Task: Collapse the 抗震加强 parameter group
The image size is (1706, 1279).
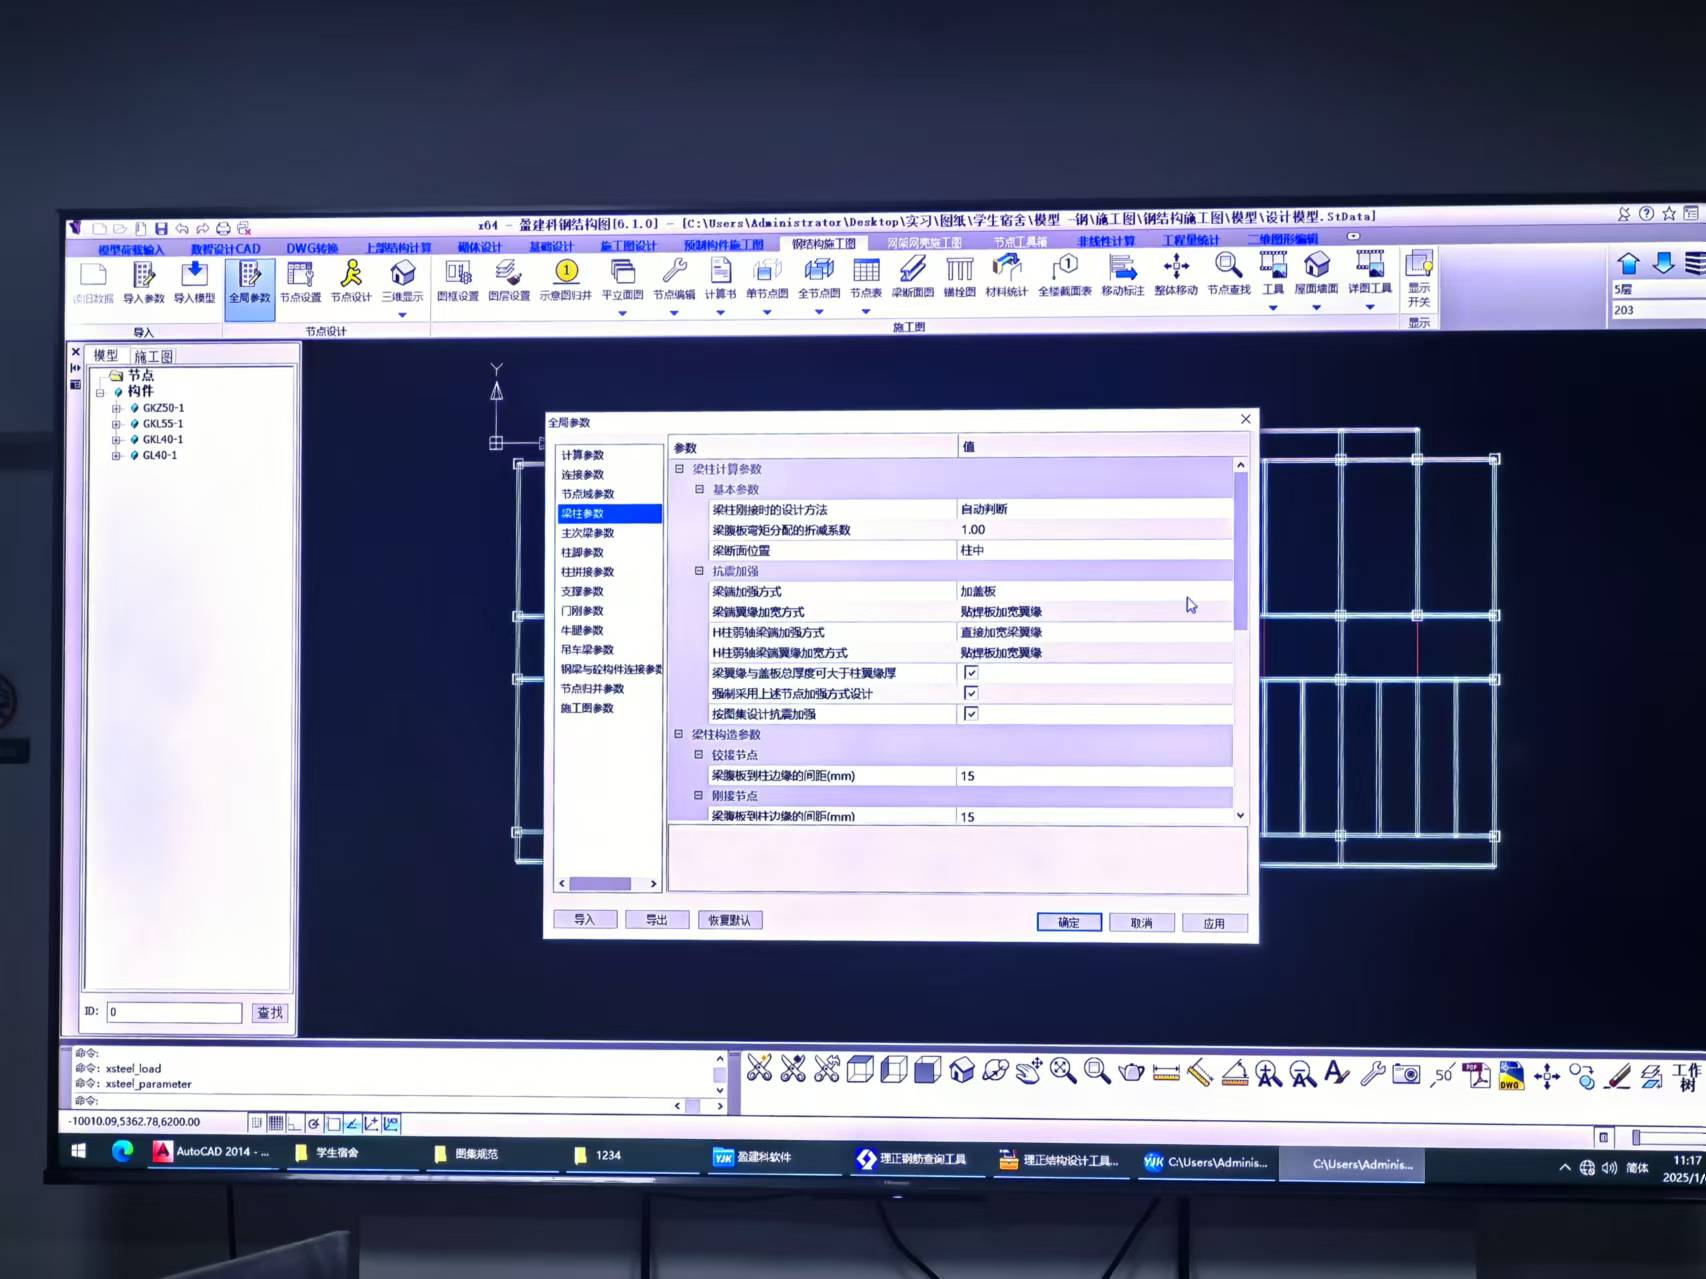Action: 699,571
